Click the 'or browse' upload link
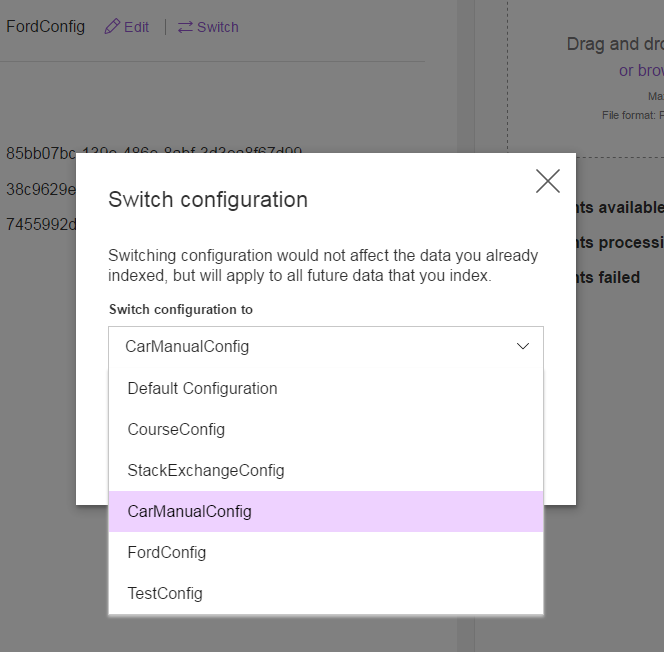Screen dimensions: 664x652 (641, 70)
